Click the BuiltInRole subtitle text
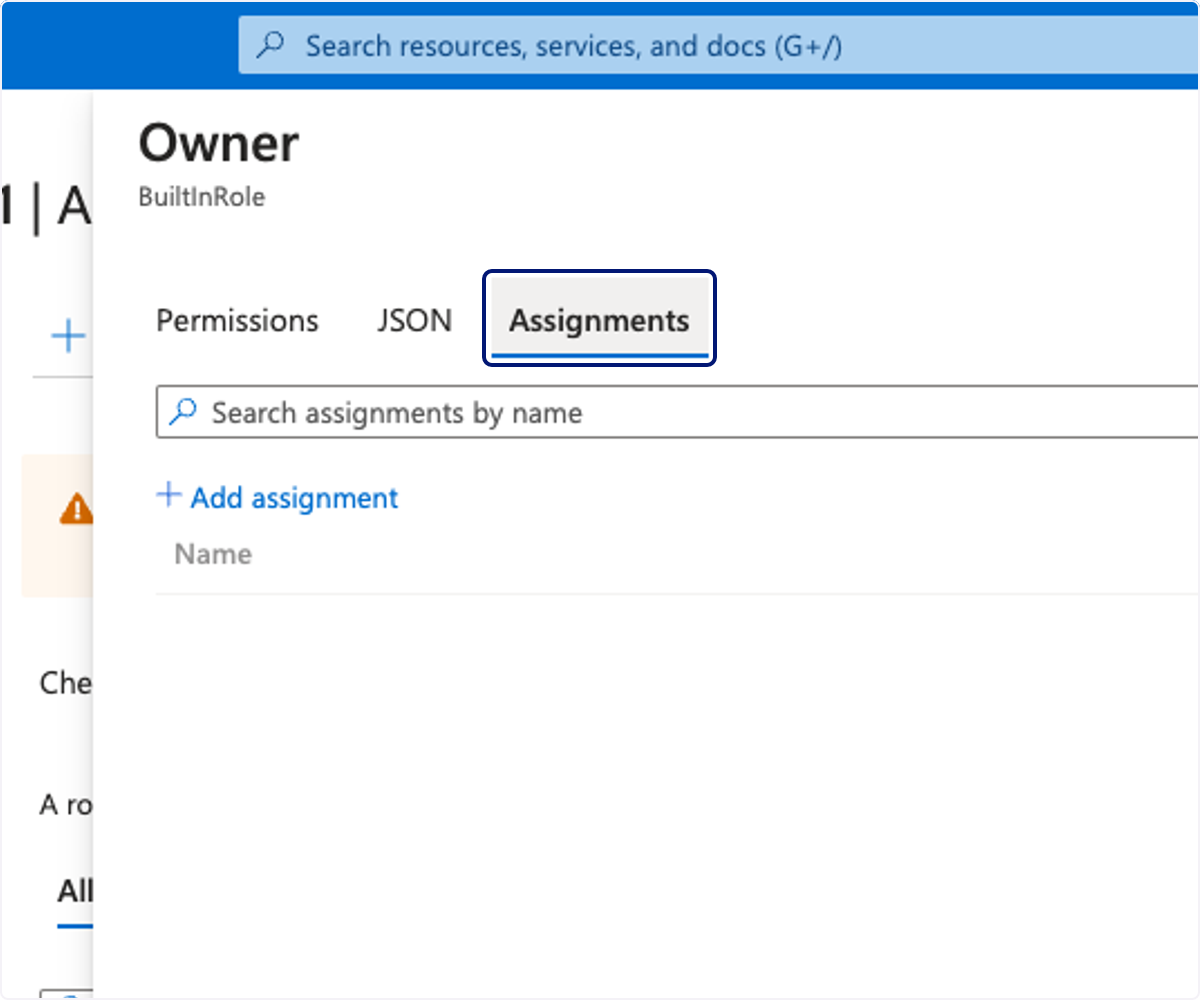1200x1000 pixels. pos(201,197)
